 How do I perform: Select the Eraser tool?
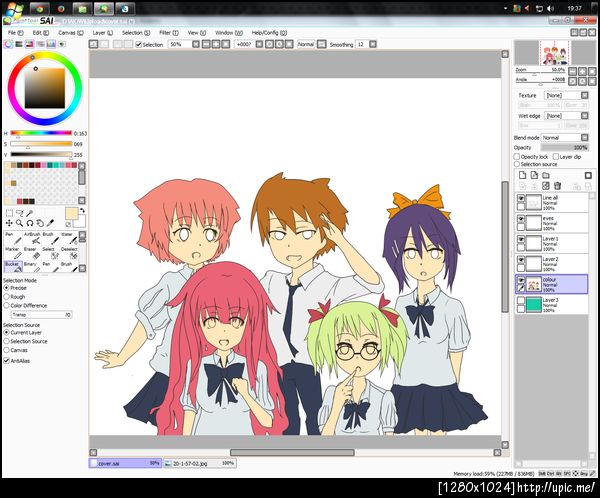pos(32,253)
